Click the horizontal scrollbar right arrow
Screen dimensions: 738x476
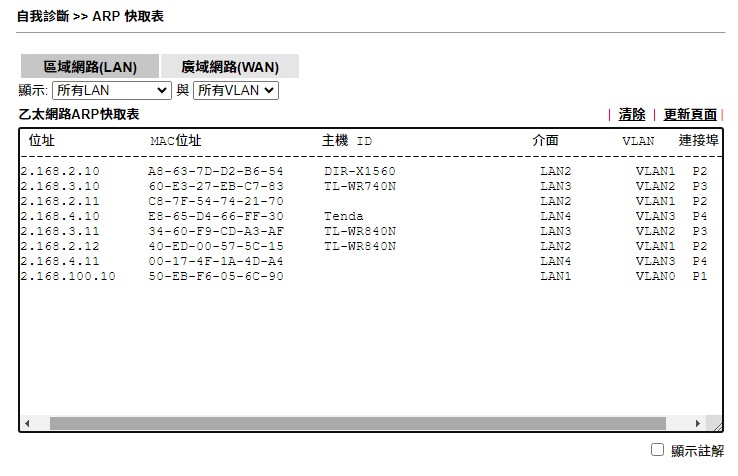(x=699, y=424)
